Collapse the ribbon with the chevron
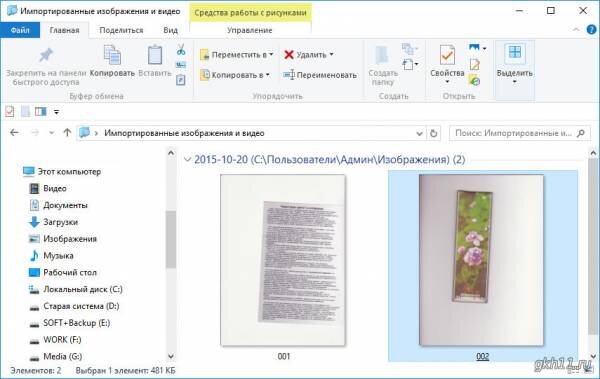Screen dimensions: 600x379 click(x=576, y=29)
